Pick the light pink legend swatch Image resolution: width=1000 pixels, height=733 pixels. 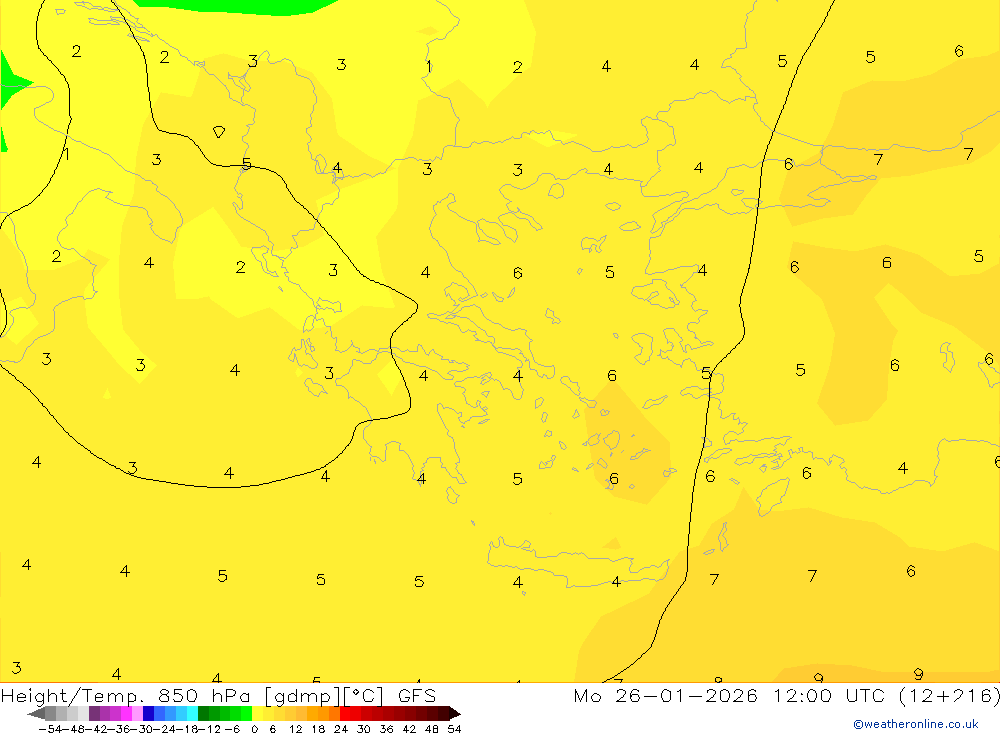click(x=137, y=713)
